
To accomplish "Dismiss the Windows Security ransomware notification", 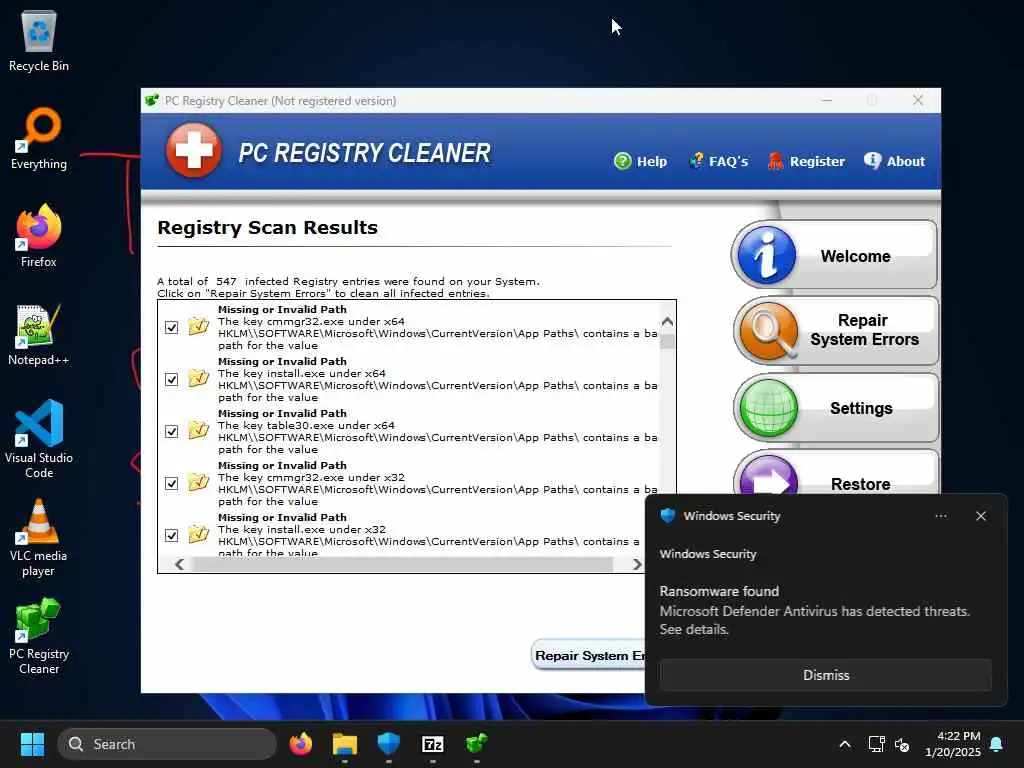I will pyautogui.click(x=825, y=675).
